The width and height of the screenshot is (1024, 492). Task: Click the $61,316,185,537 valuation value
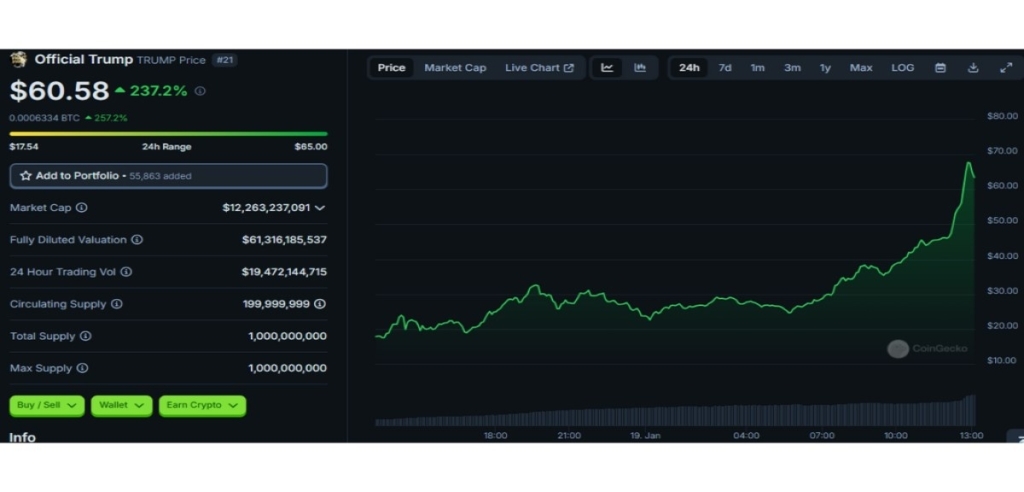pyautogui.click(x=284, y=240)
